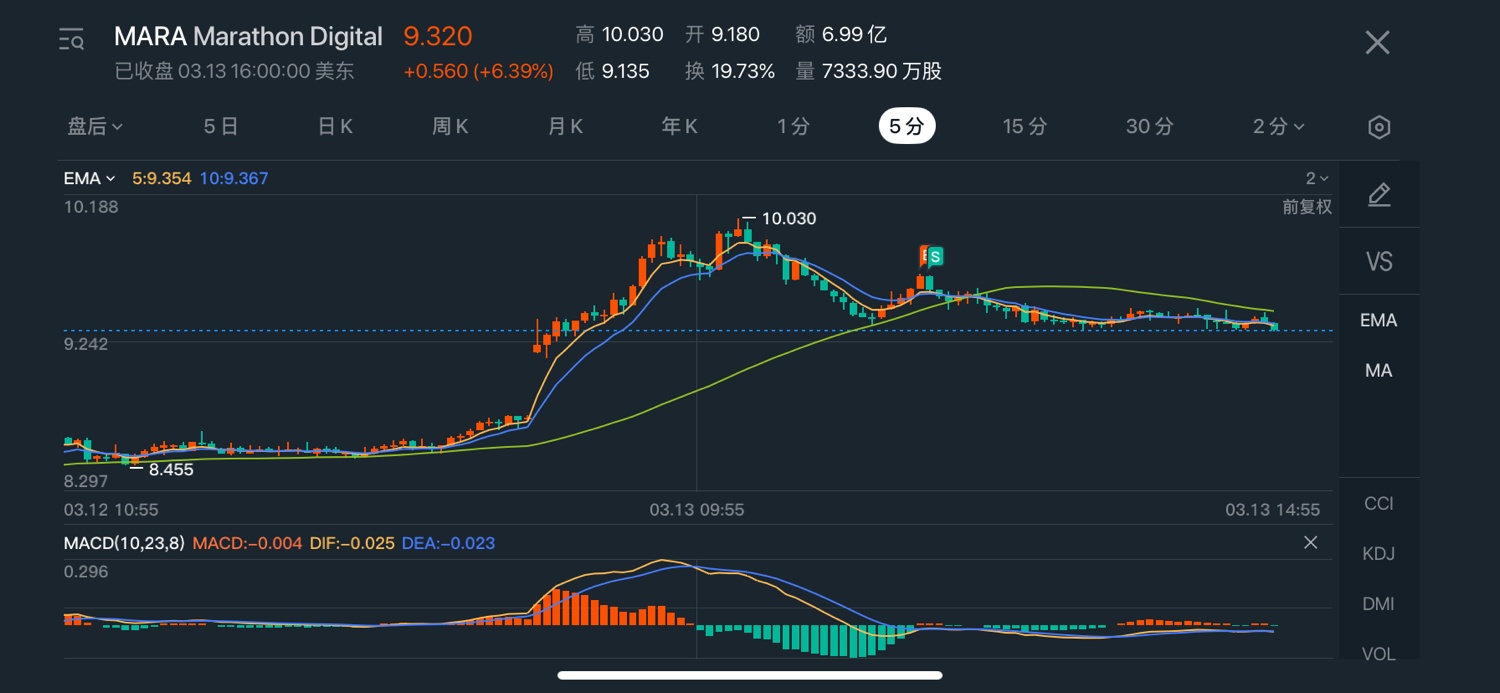Expand the EMA indicator dropdown
The image size is (1500, 693).
click(88, 179)
